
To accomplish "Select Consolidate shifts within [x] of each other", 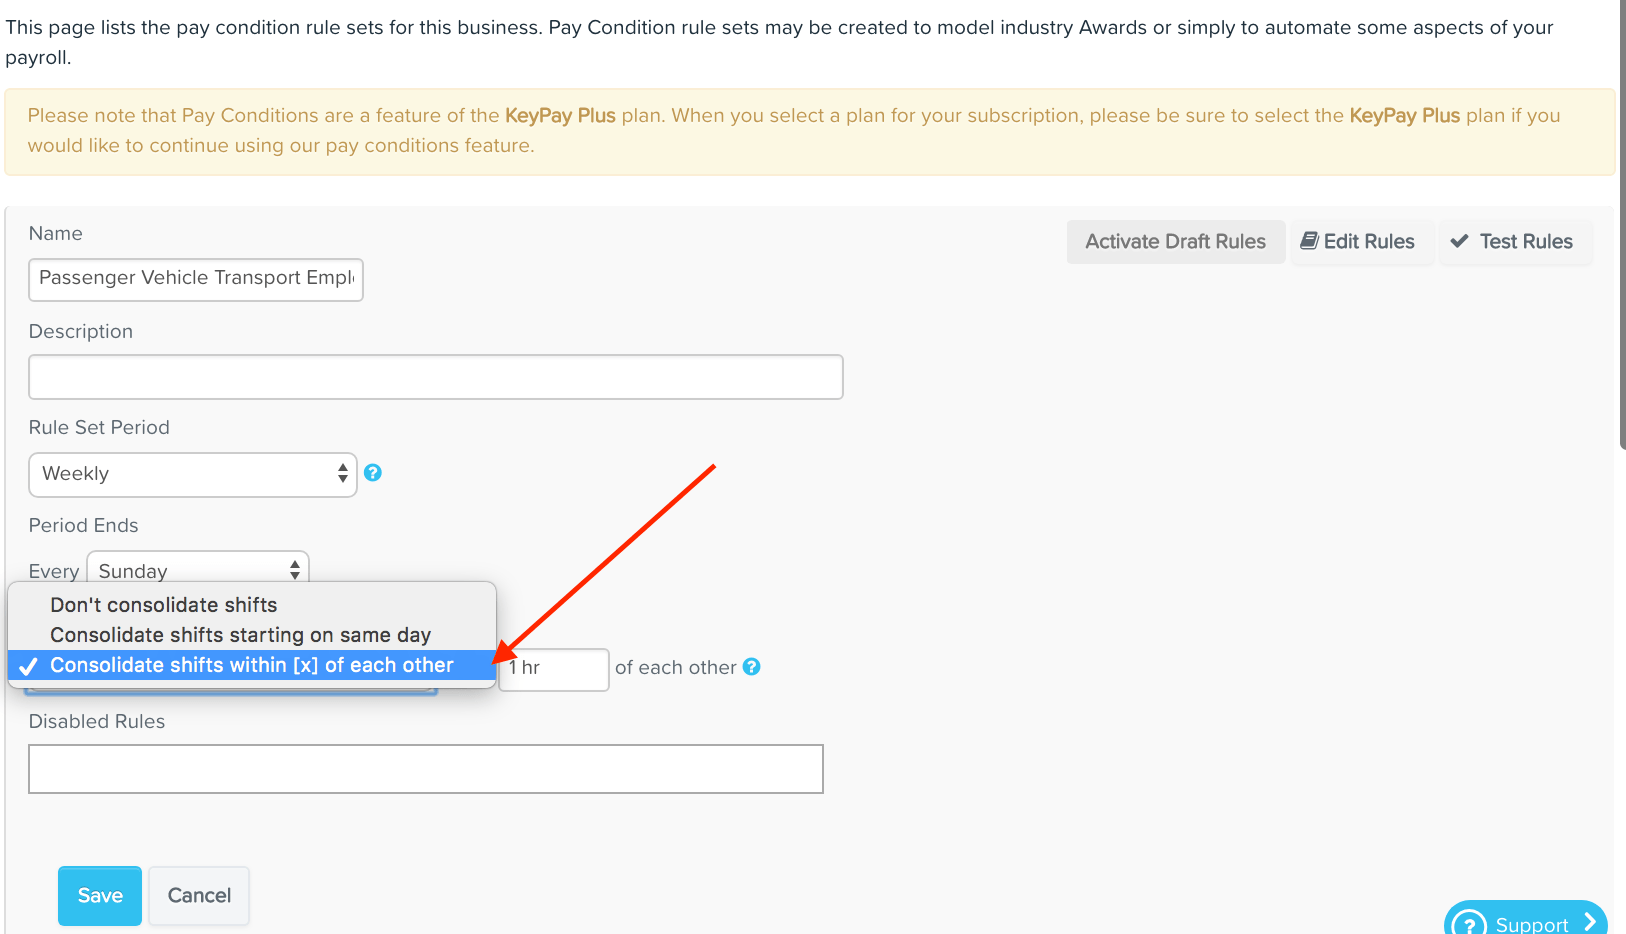I will click(x=252, y=665).
